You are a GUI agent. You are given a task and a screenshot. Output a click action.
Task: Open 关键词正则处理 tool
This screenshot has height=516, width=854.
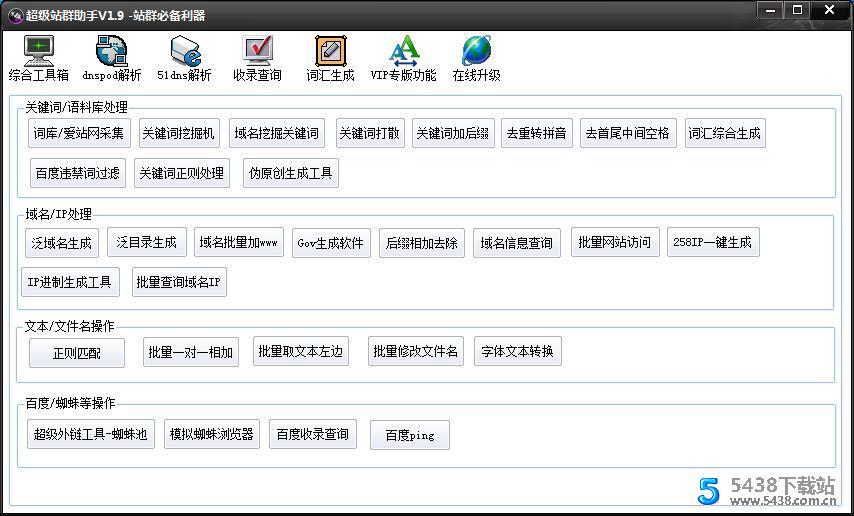(182, 173)
